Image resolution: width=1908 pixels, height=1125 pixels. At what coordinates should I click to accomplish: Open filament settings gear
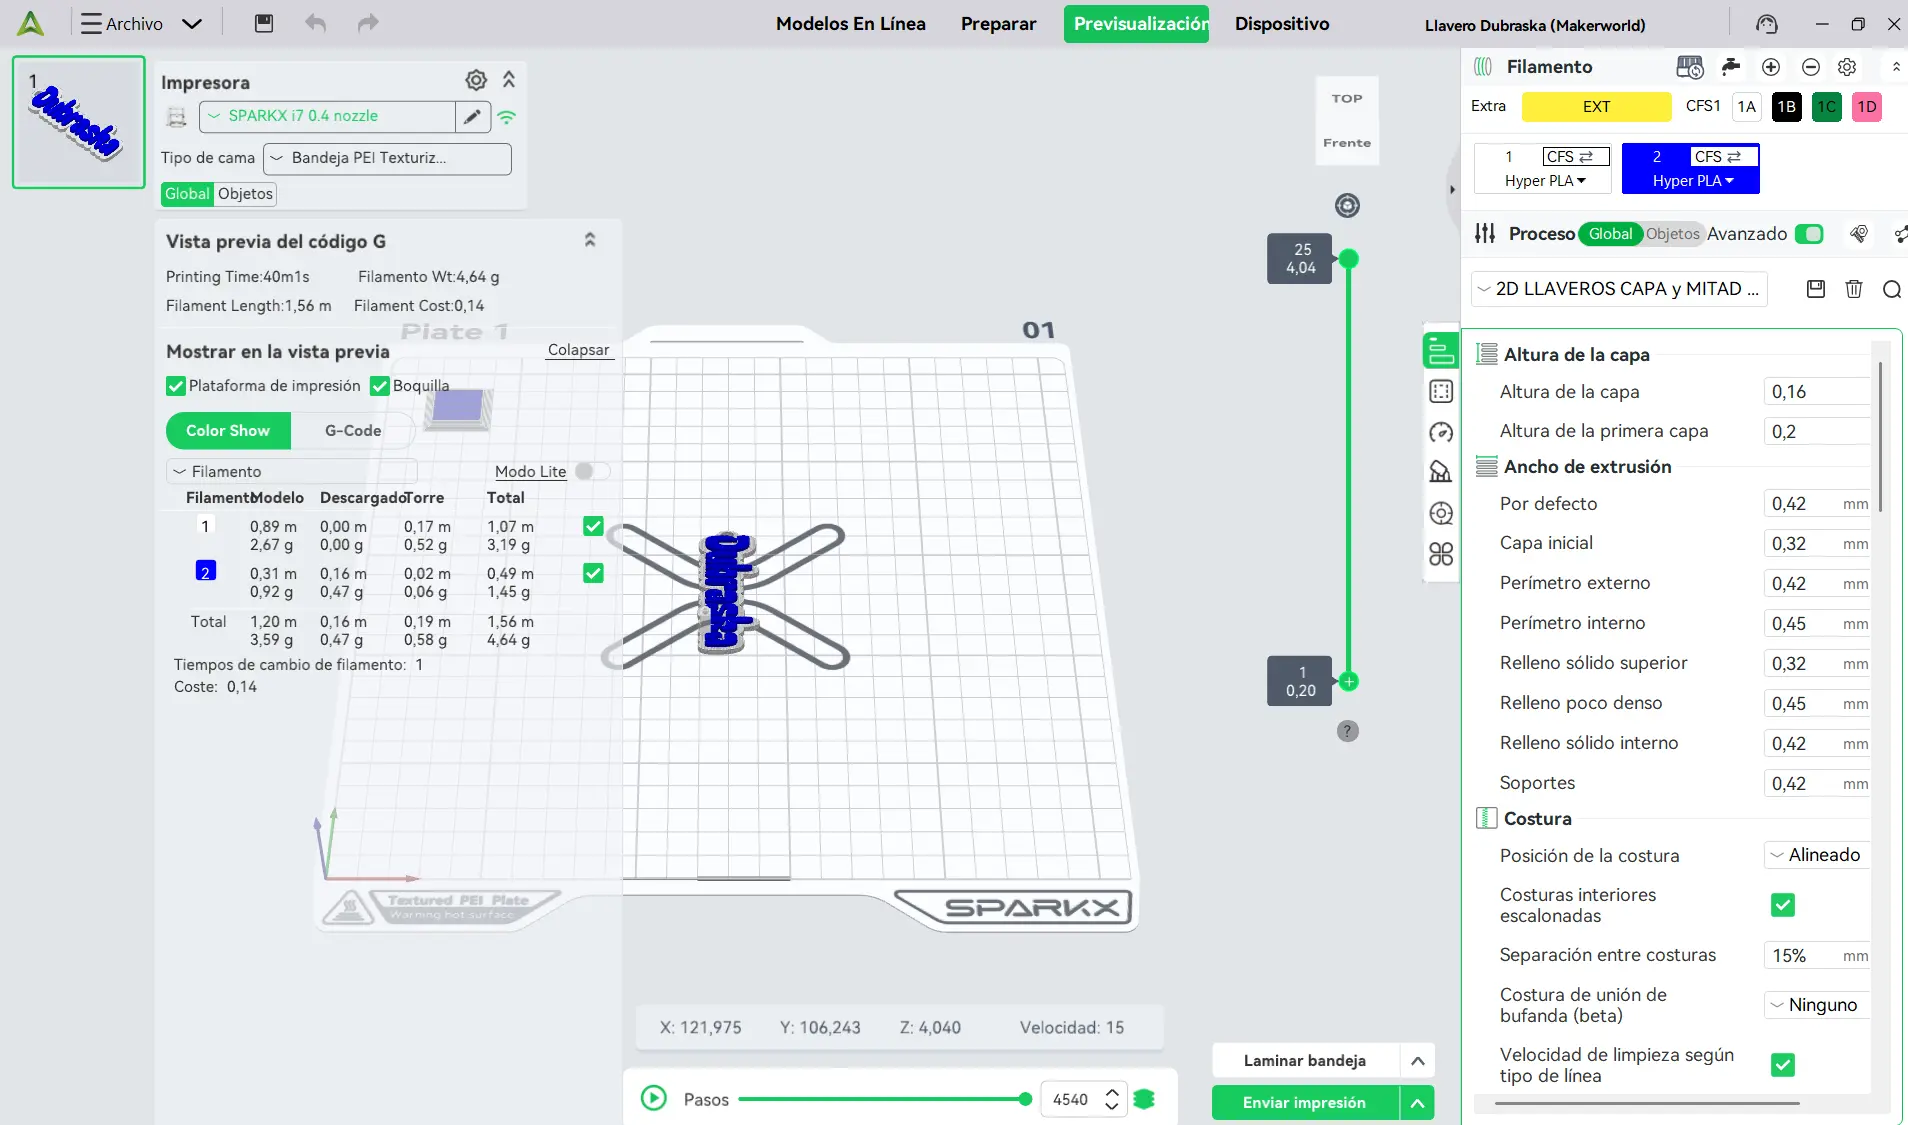pyautogui.click(x=1847, y=67)
